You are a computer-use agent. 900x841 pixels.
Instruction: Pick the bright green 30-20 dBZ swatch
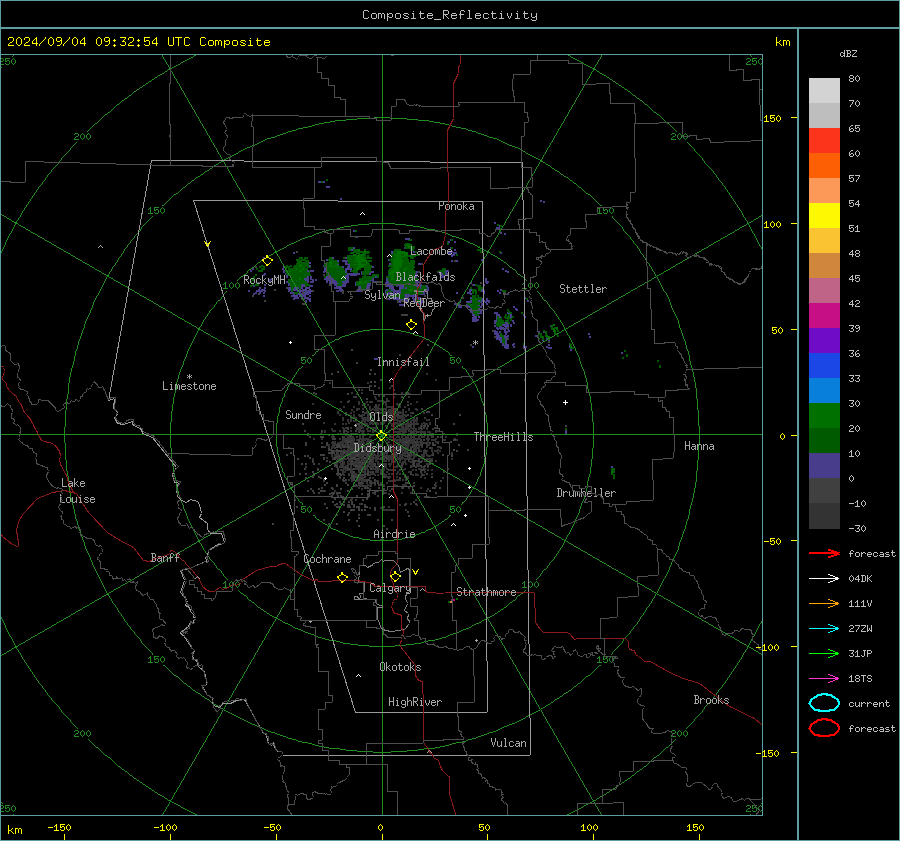[x=824, y=415]
